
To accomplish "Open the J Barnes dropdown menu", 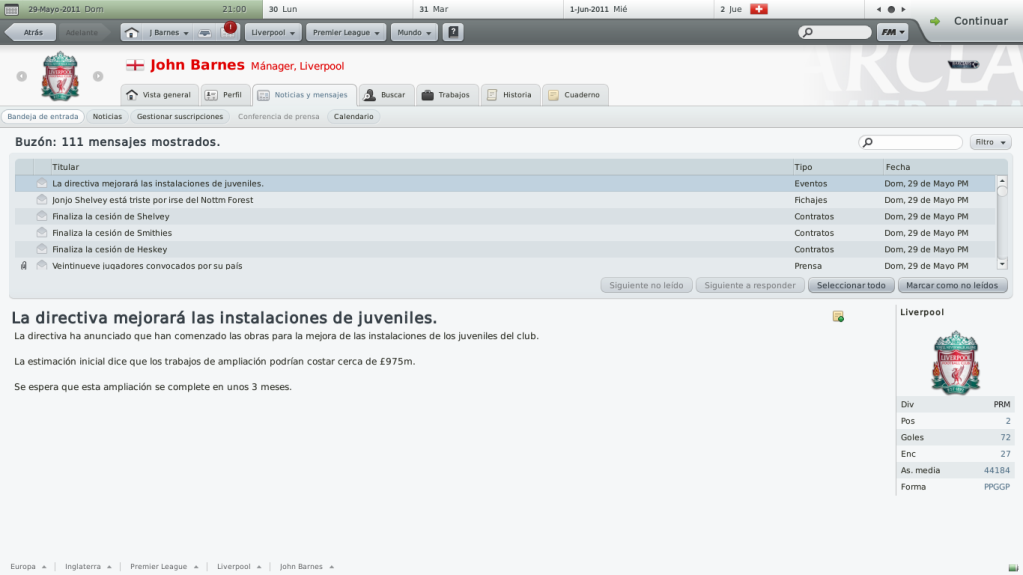I will (168, 32).
